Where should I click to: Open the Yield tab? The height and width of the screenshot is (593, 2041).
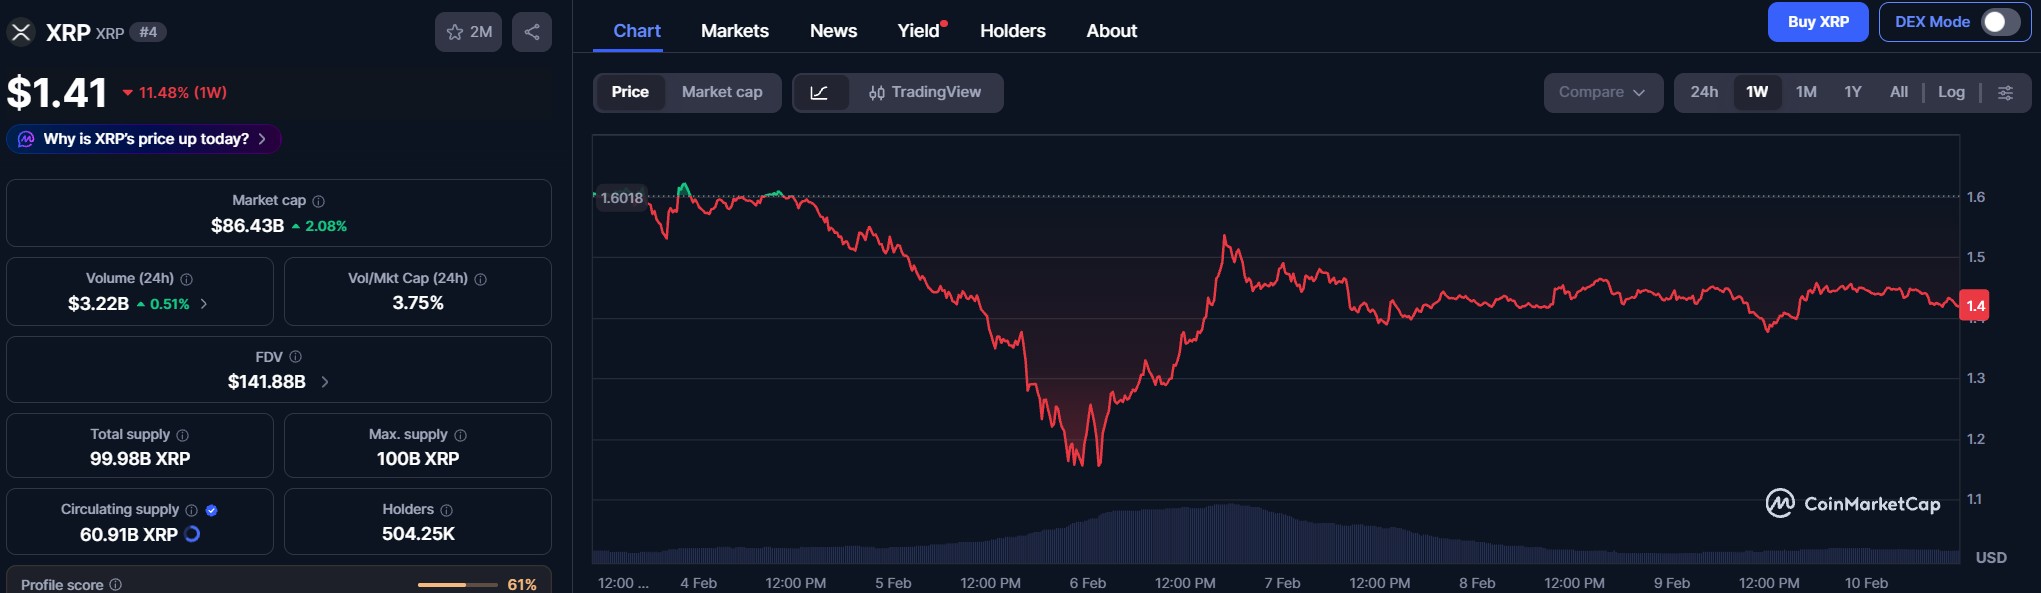[919, 31]
